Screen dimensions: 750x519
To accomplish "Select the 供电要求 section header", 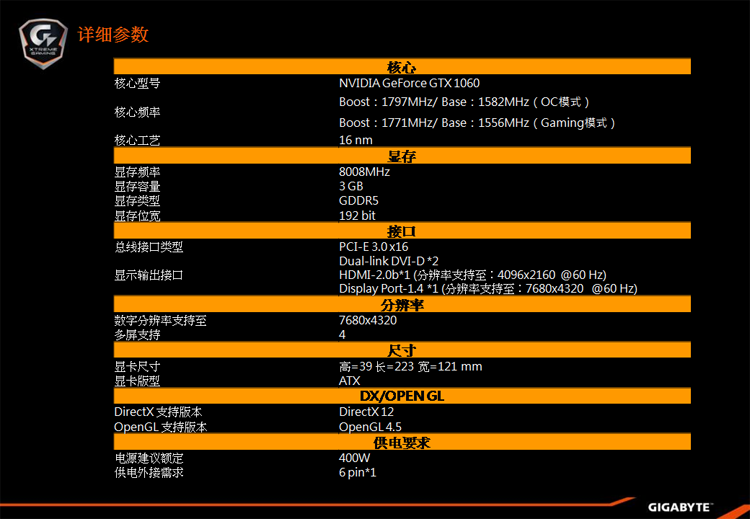I will tap(402, 442).
